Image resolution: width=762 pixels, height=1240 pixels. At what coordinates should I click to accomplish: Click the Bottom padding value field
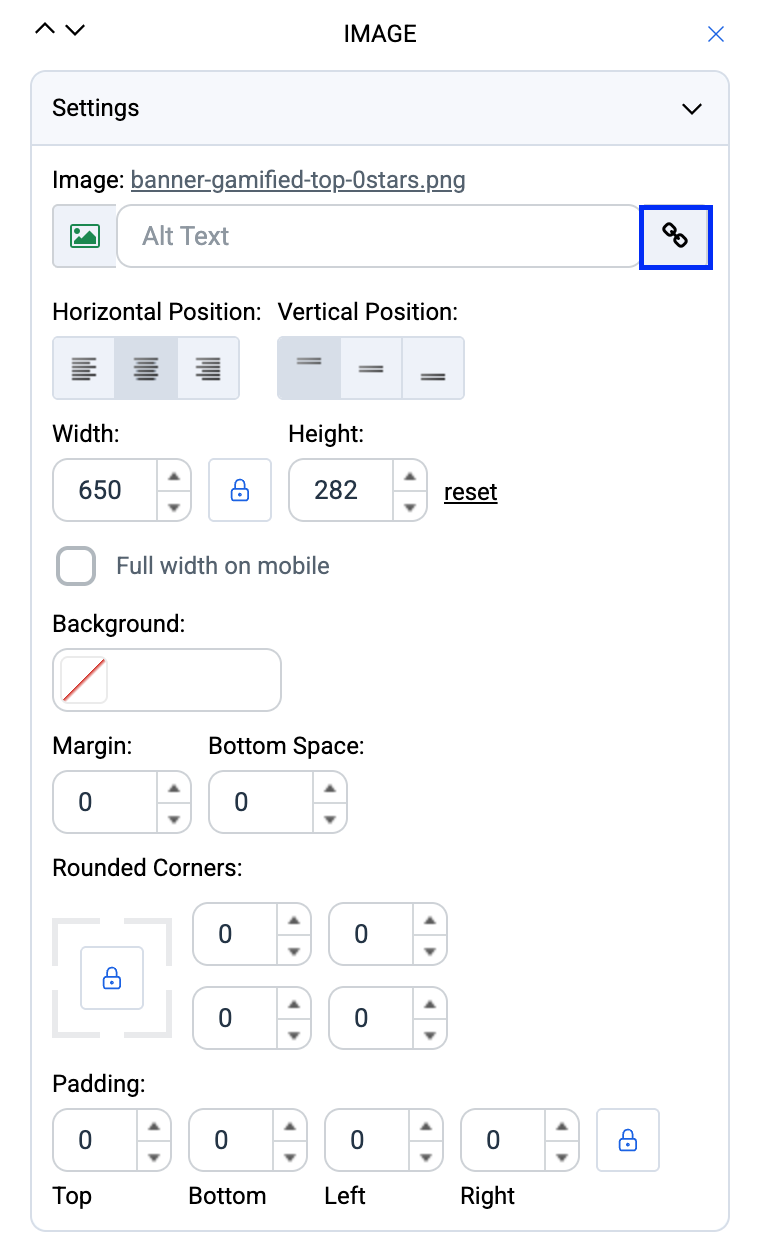click(231, 1140)
